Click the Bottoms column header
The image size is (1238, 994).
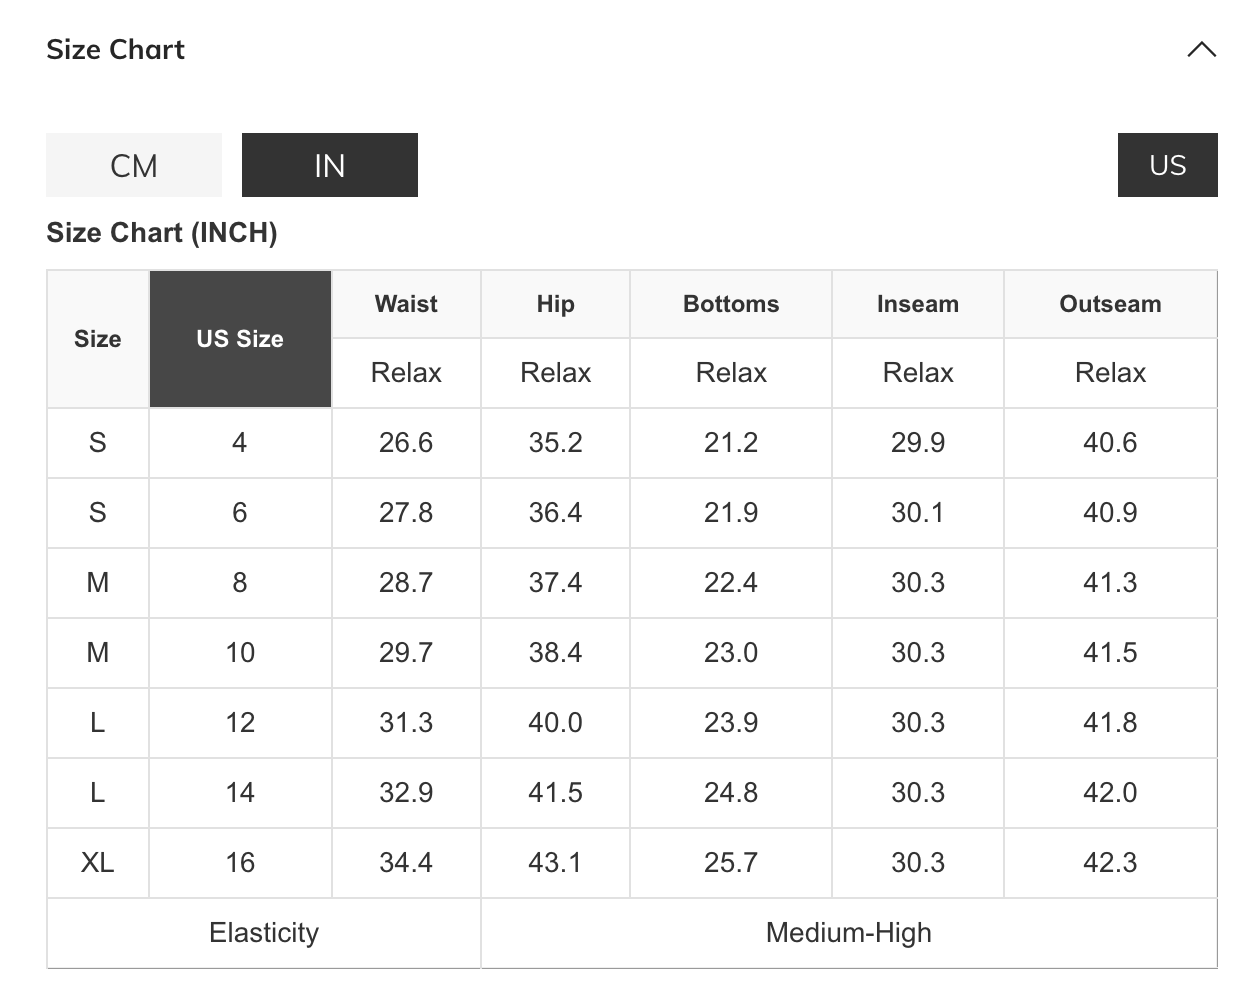click(x=731, y=304)
